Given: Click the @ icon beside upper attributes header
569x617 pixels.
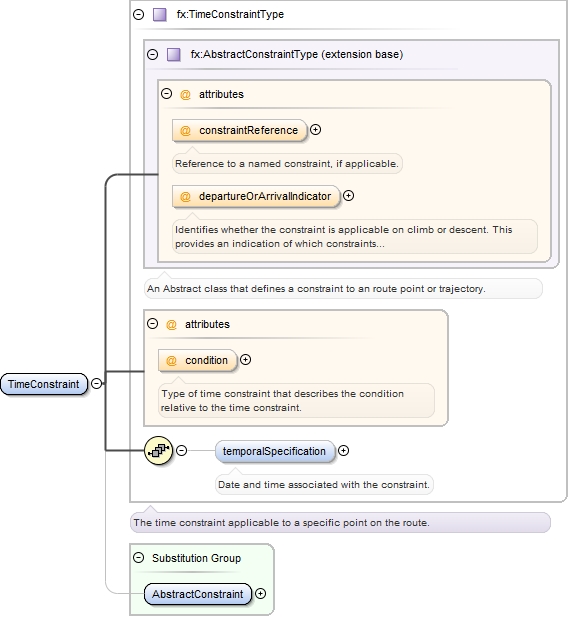Looking at the screenshot, I should pos(185,94).
